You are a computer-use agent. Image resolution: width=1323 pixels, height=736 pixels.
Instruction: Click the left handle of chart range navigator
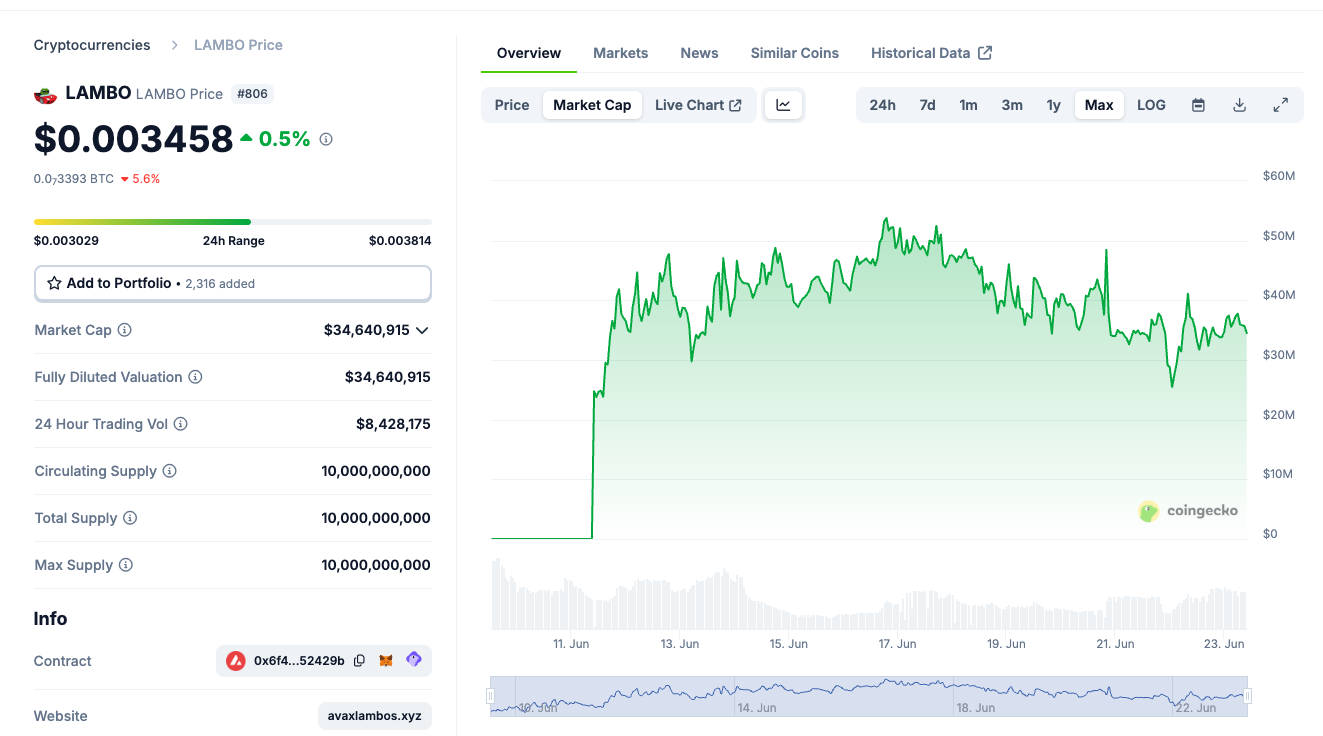click(x=491, y=696)
